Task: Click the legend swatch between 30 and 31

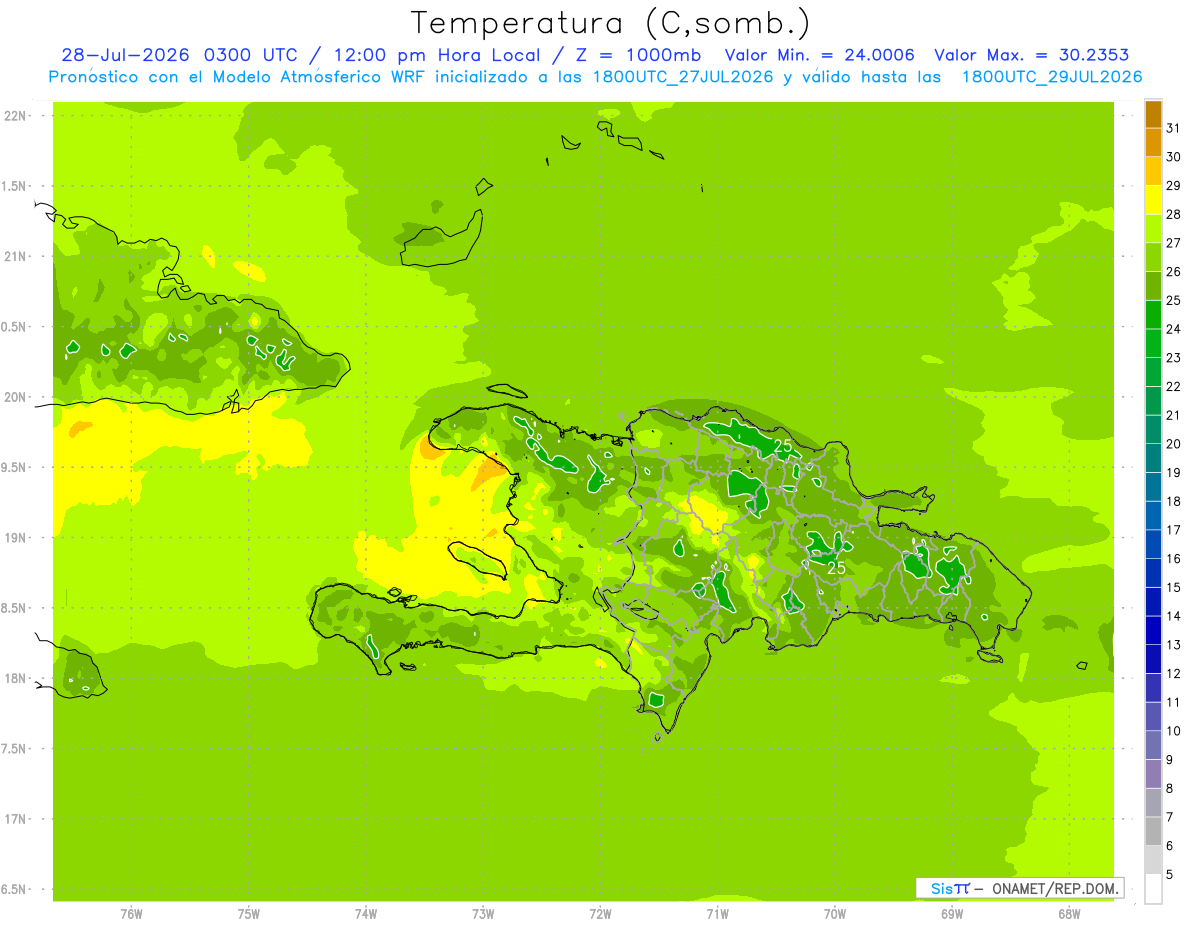Action: pos(1153,142)
